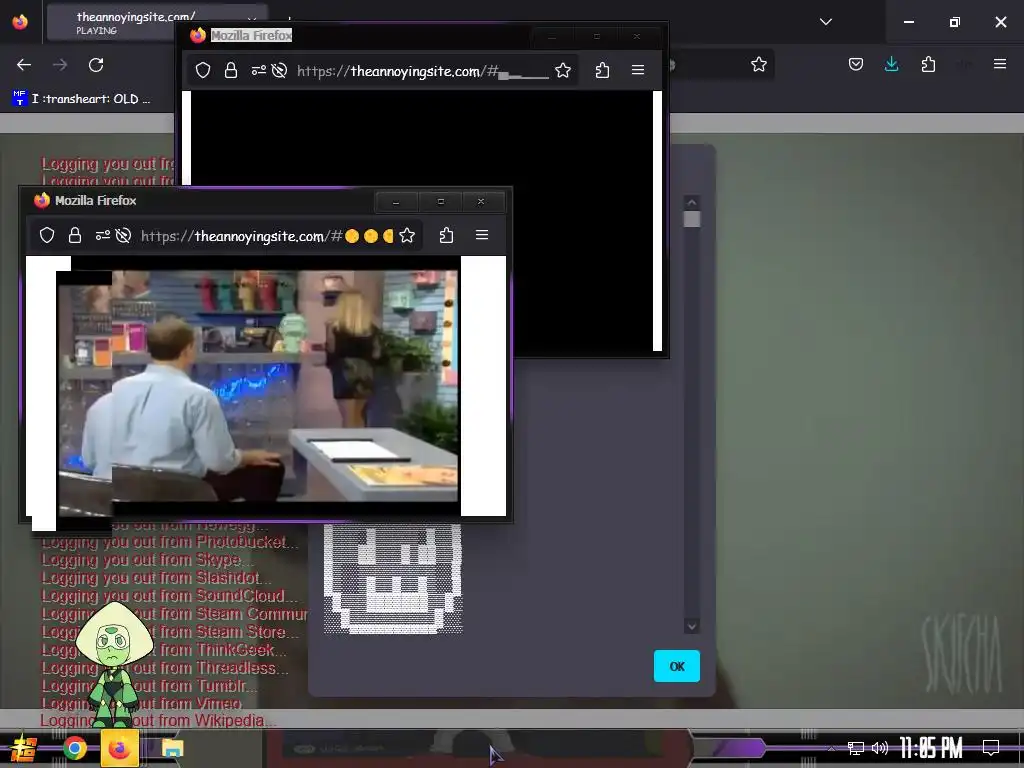Open the ':transheart: OLD' bookmark
Image resolution: width=1024 pixels, height=768 pixels.
tap(82, 99)
